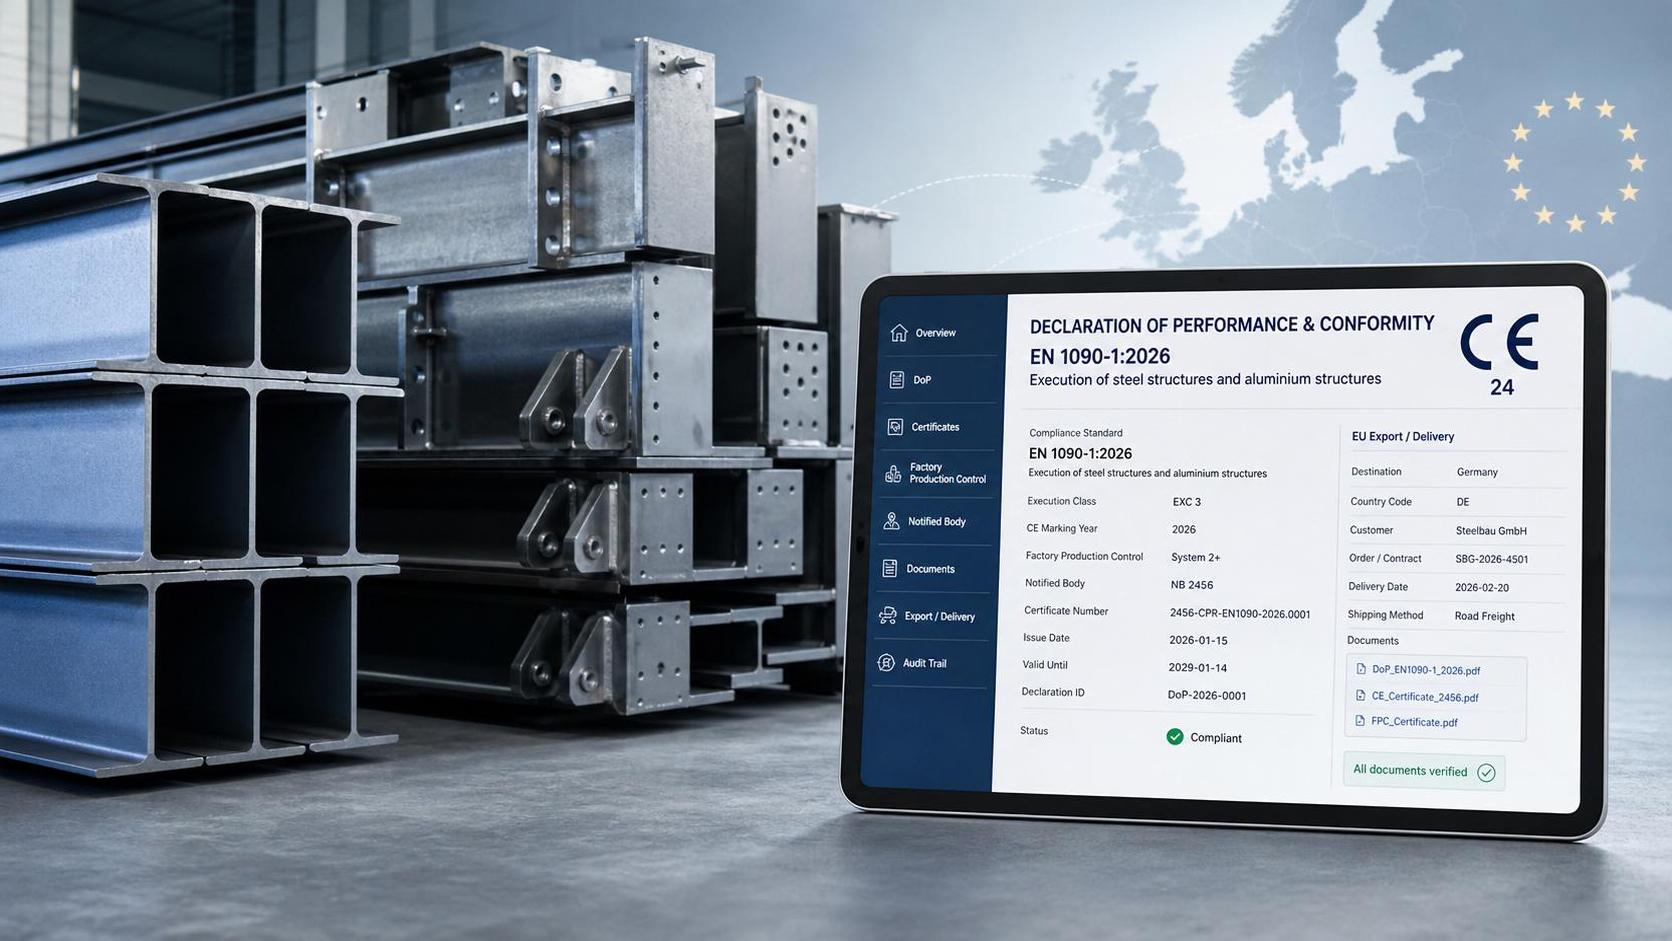Image resolution: width=1672 pixels, height=941 pixels.
Task: Select certificate number 2456-CPR-EN1090-2026.0001
Action: click(x=1240, y=613)
